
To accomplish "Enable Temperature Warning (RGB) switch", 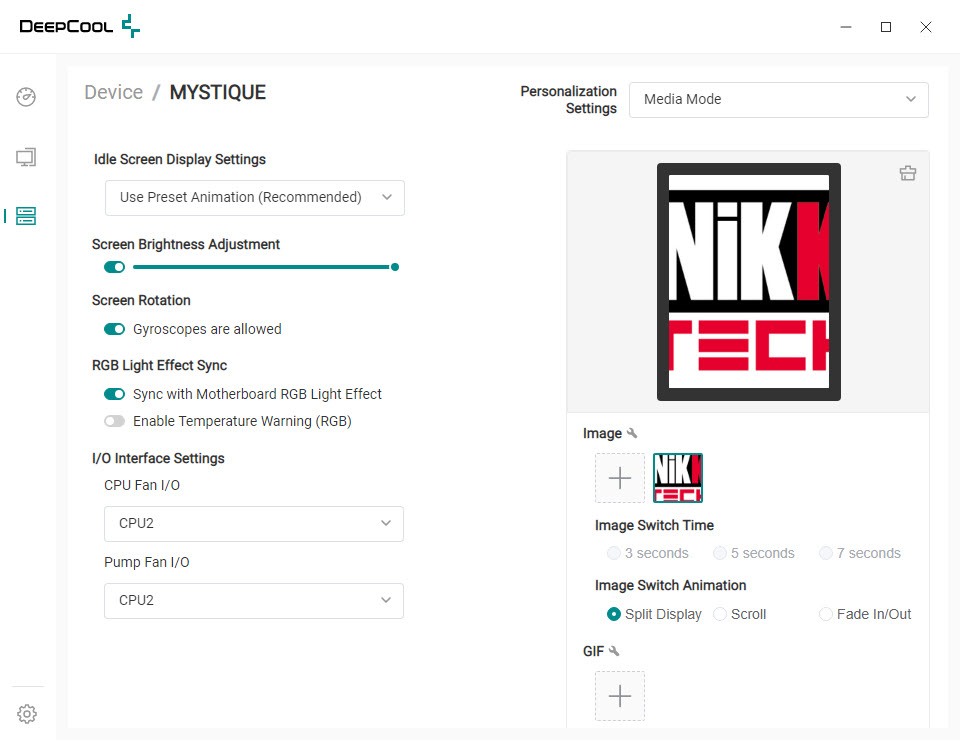I will click(x=114, y=421).
